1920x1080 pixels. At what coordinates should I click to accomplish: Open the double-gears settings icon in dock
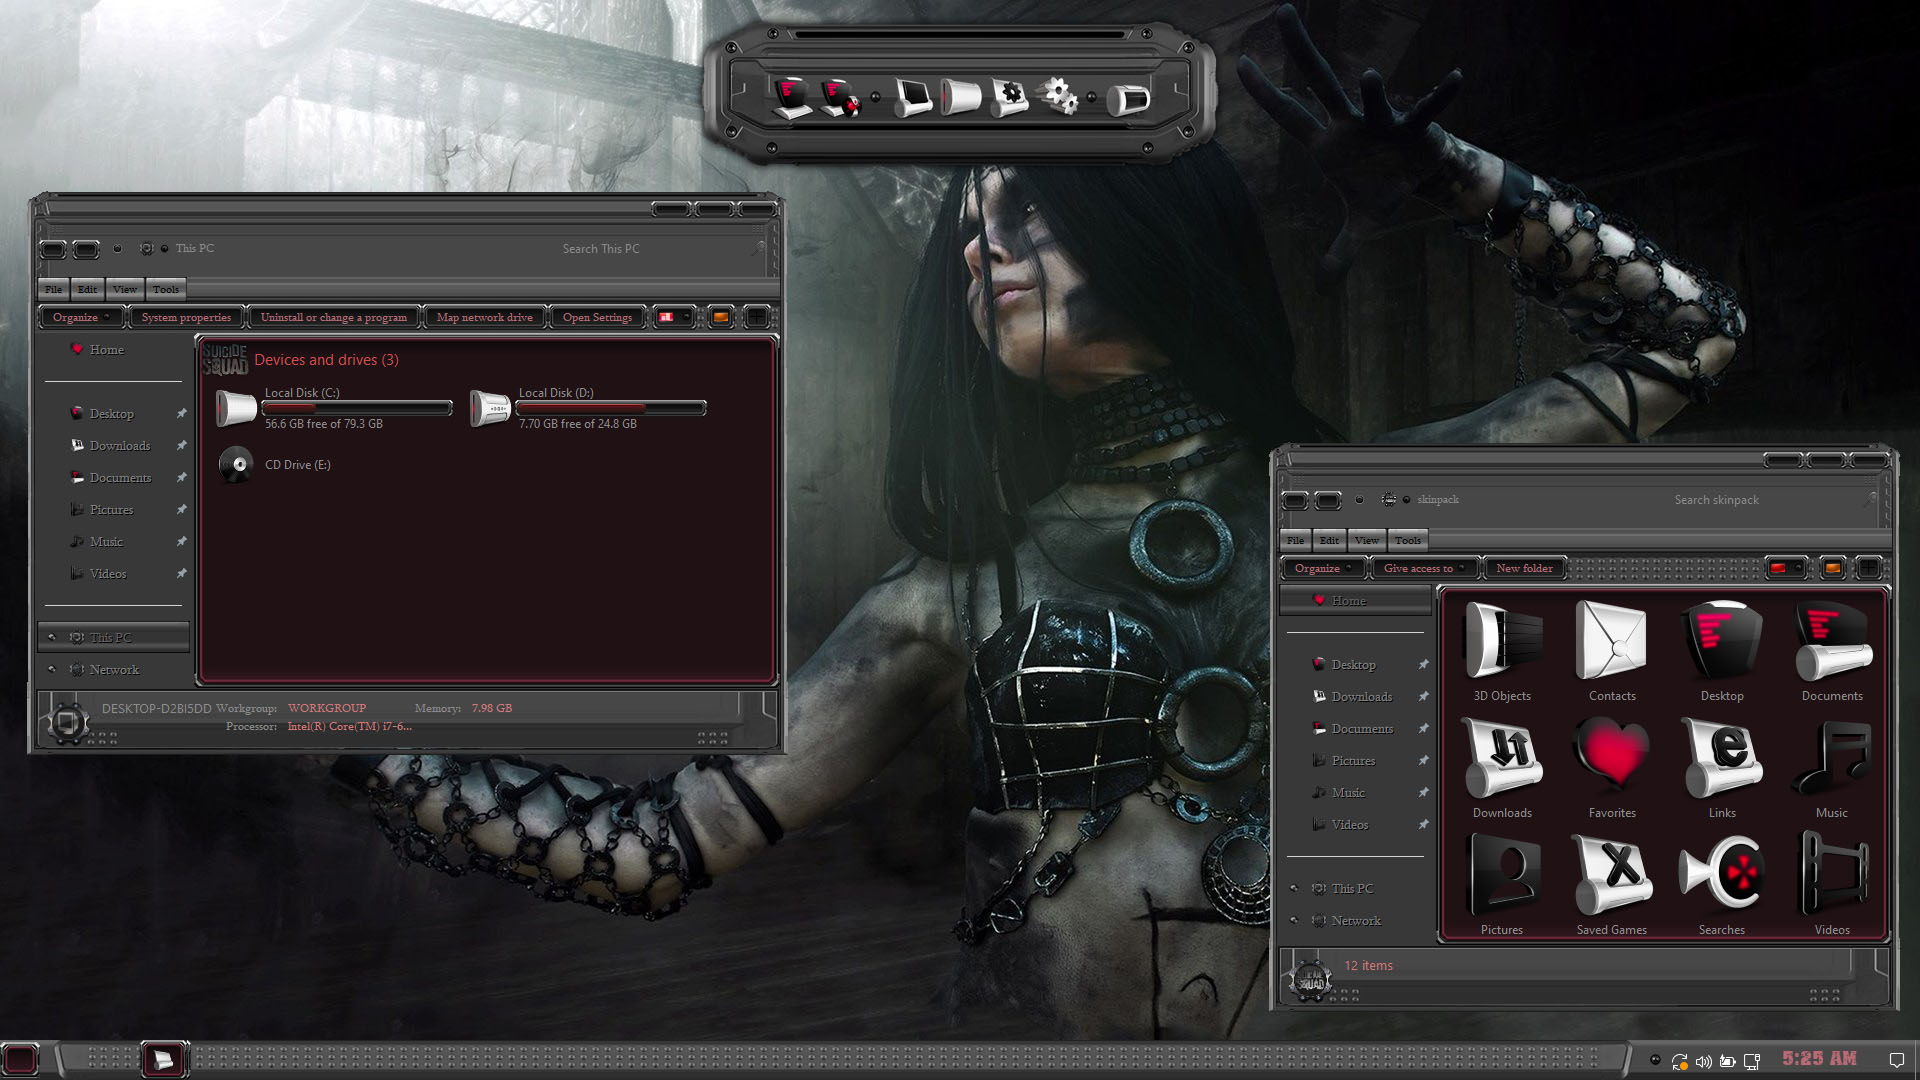coord(1058,97)
